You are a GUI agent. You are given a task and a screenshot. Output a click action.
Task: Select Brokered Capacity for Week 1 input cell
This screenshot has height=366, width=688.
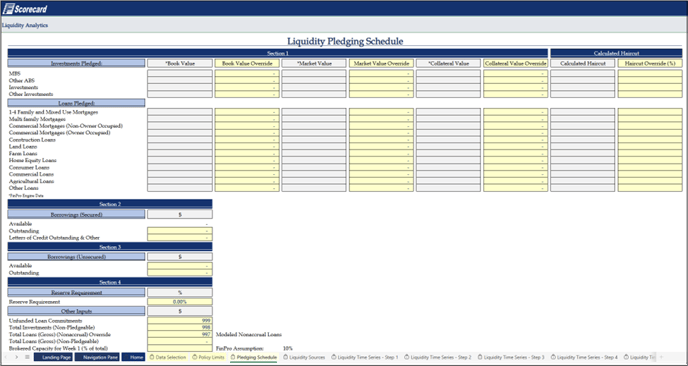(180, 348)
